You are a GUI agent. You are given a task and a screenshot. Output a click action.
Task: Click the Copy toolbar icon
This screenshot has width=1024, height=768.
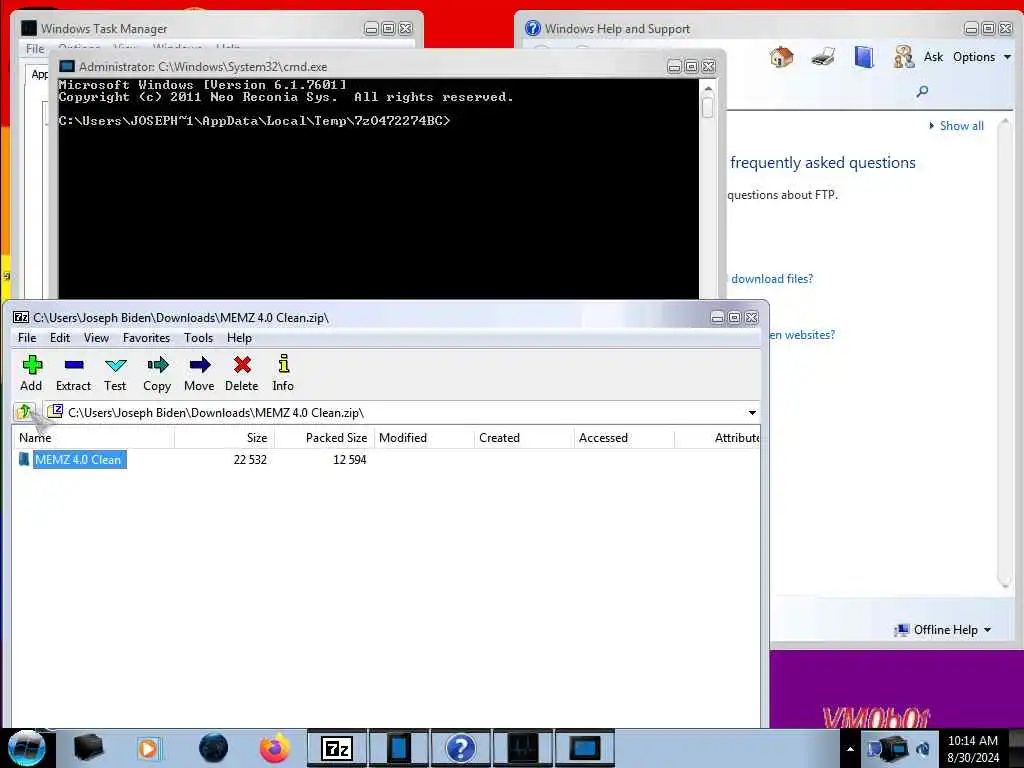point(157,373)
